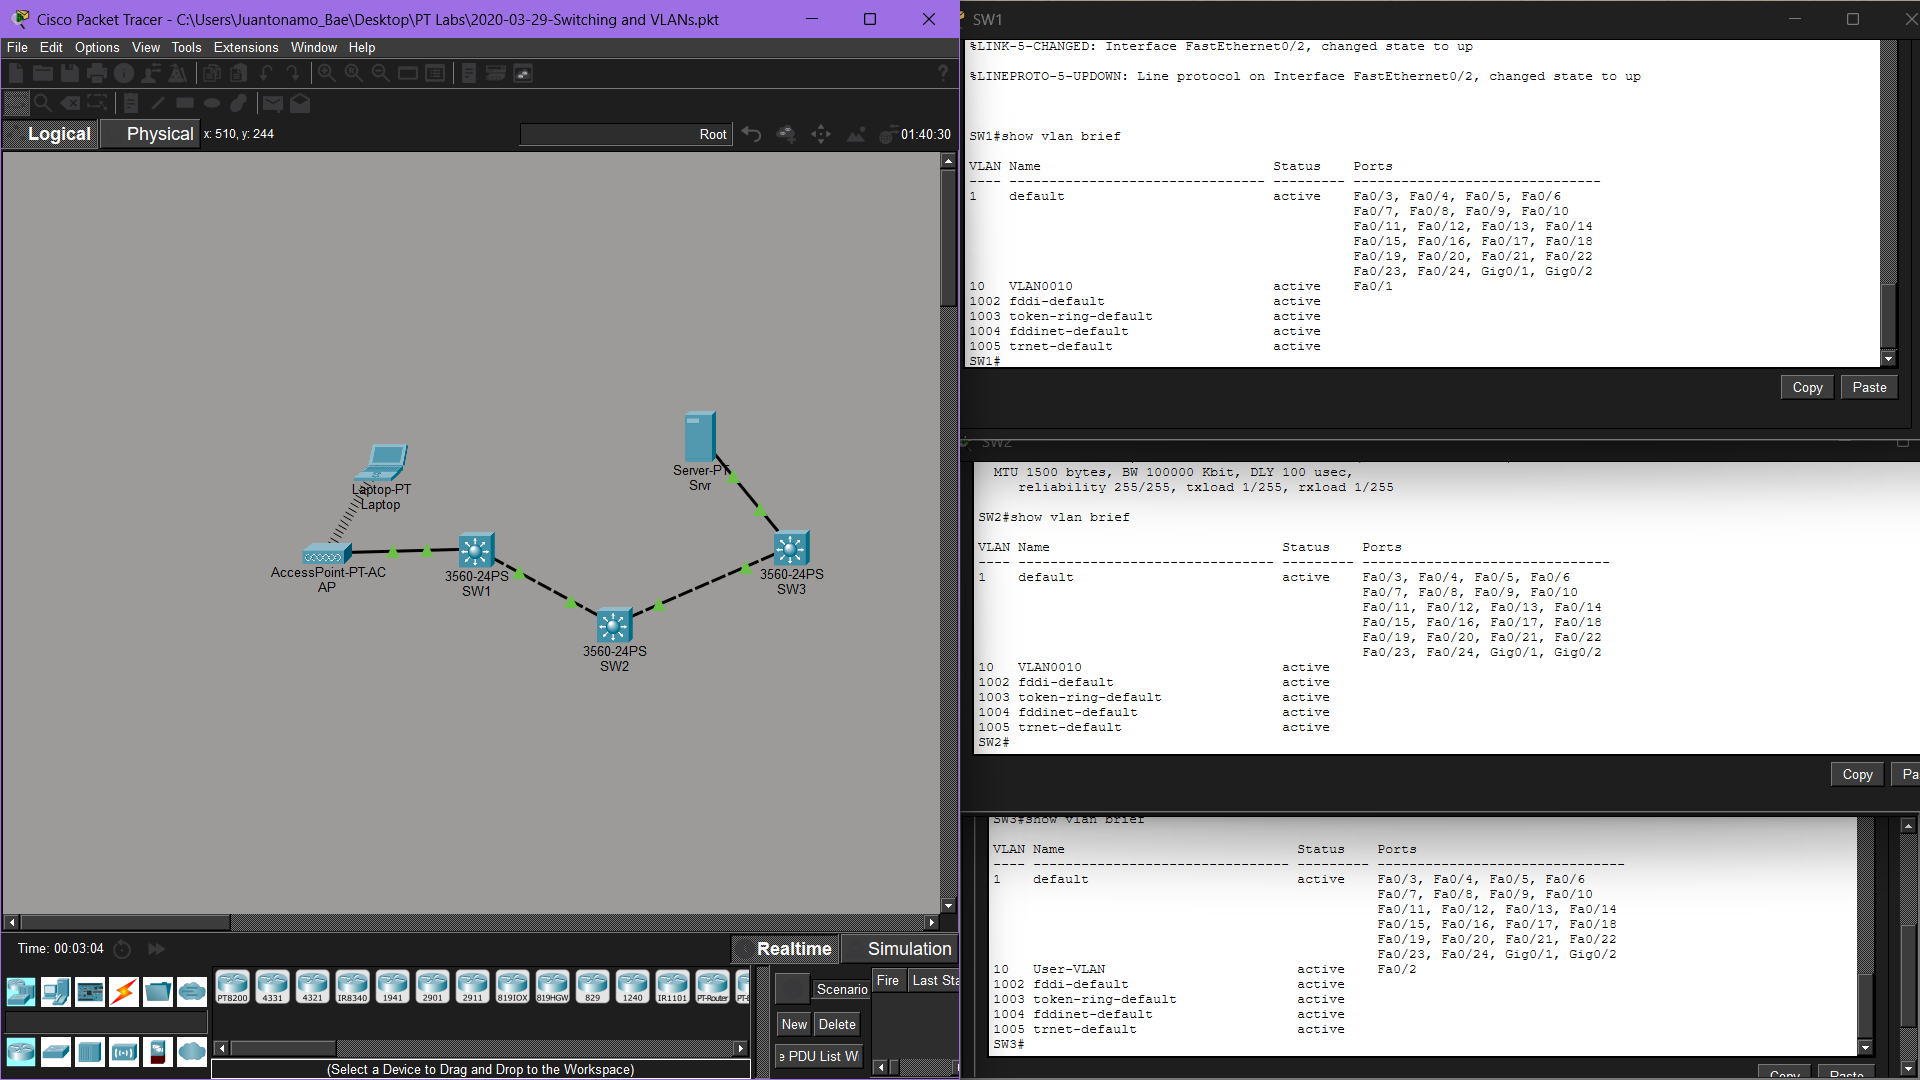This screenshot has width=1920, height=1080.
Task: Select the Draw Rectangle tool
Action: coord(185,102)
